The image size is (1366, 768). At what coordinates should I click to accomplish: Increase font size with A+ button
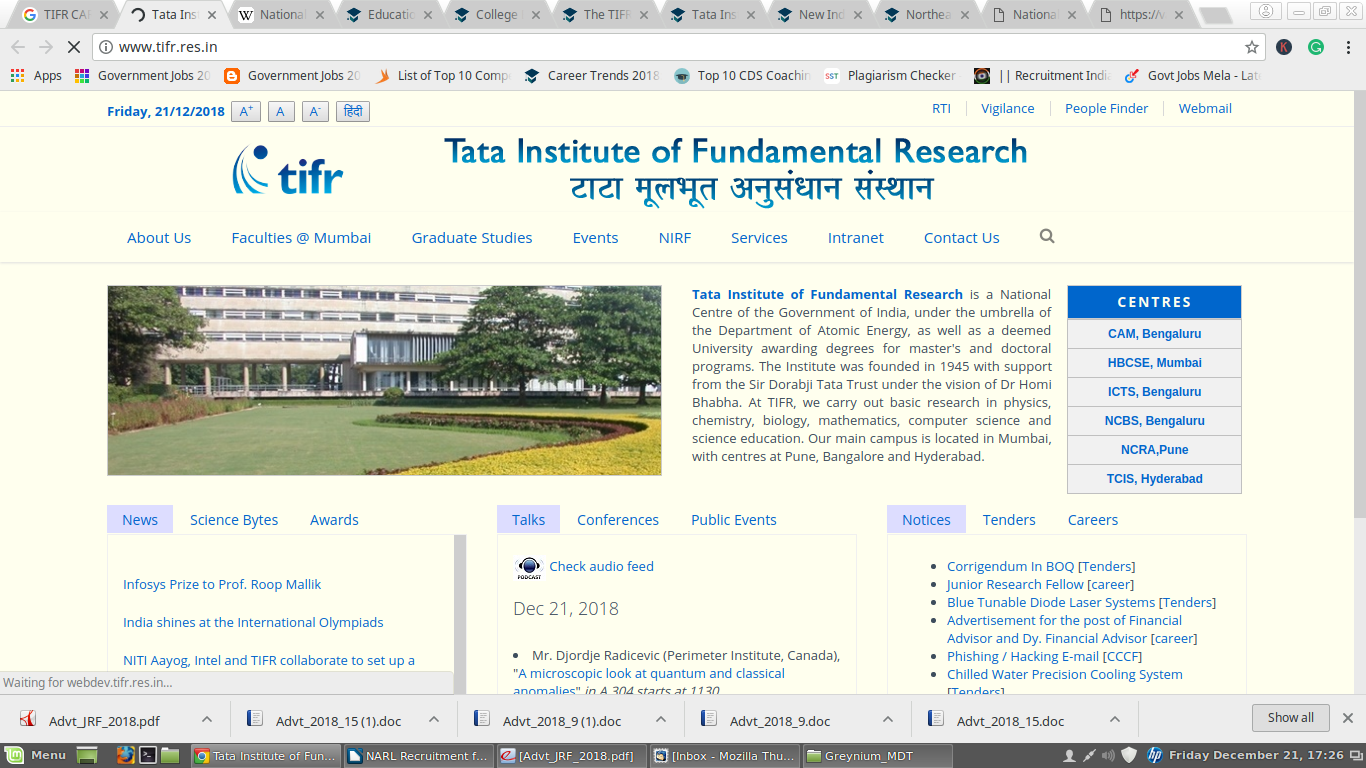tap(246, 112)
